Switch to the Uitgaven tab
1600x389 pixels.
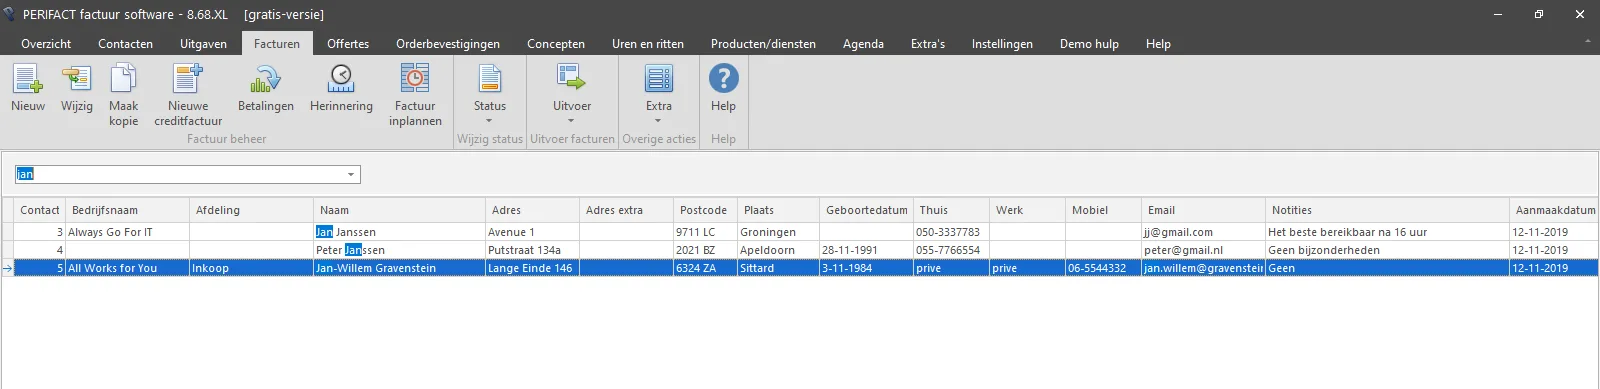click(x=203, y=44)
